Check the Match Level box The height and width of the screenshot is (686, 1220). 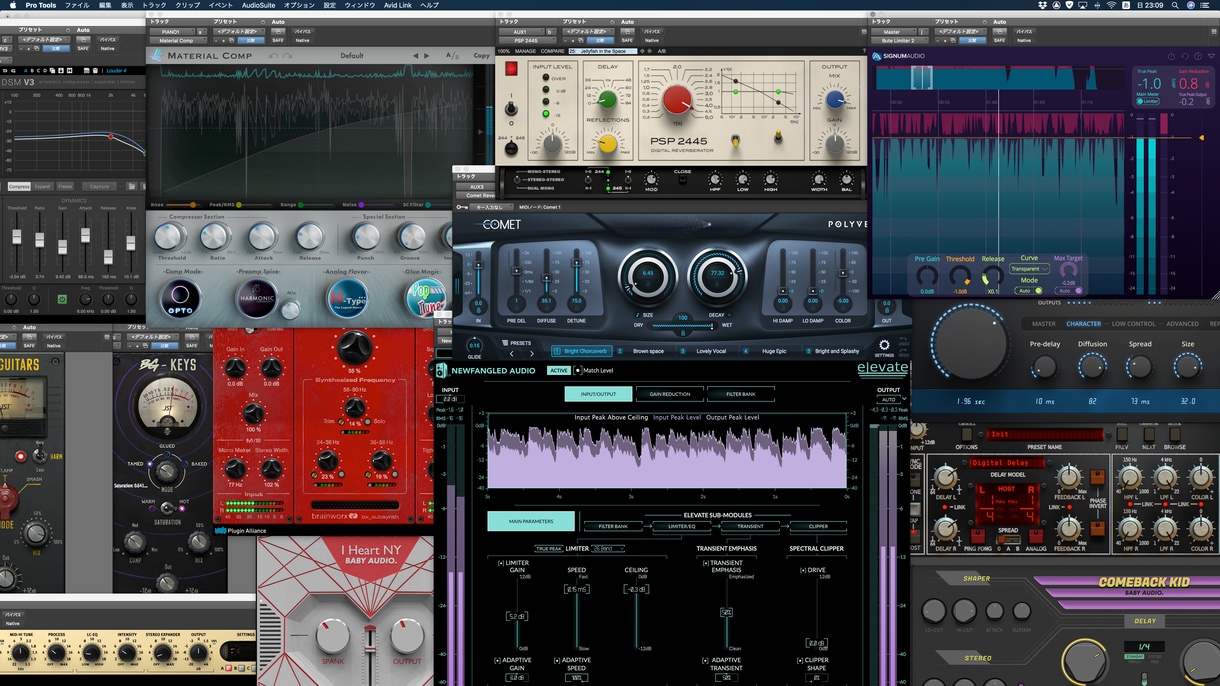click(577, 370)
